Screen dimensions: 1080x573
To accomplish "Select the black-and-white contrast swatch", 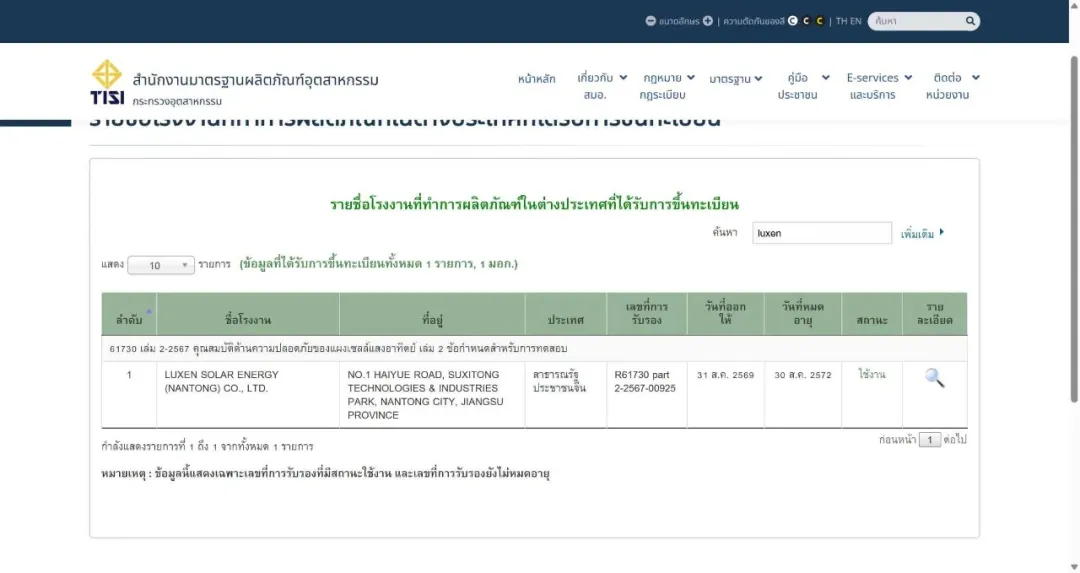I will coord(806,21).
